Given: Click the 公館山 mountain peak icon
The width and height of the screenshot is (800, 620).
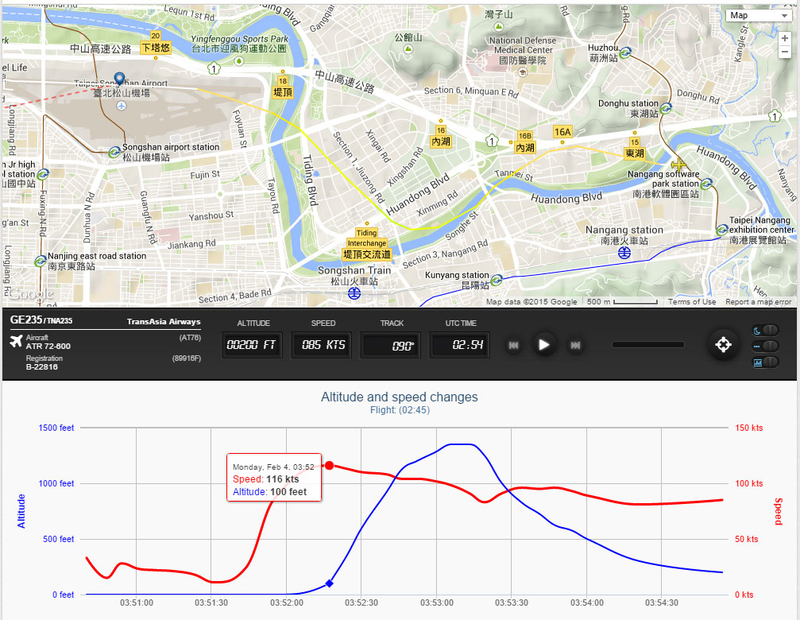Looking at the screenshot, I should (408, 49).
